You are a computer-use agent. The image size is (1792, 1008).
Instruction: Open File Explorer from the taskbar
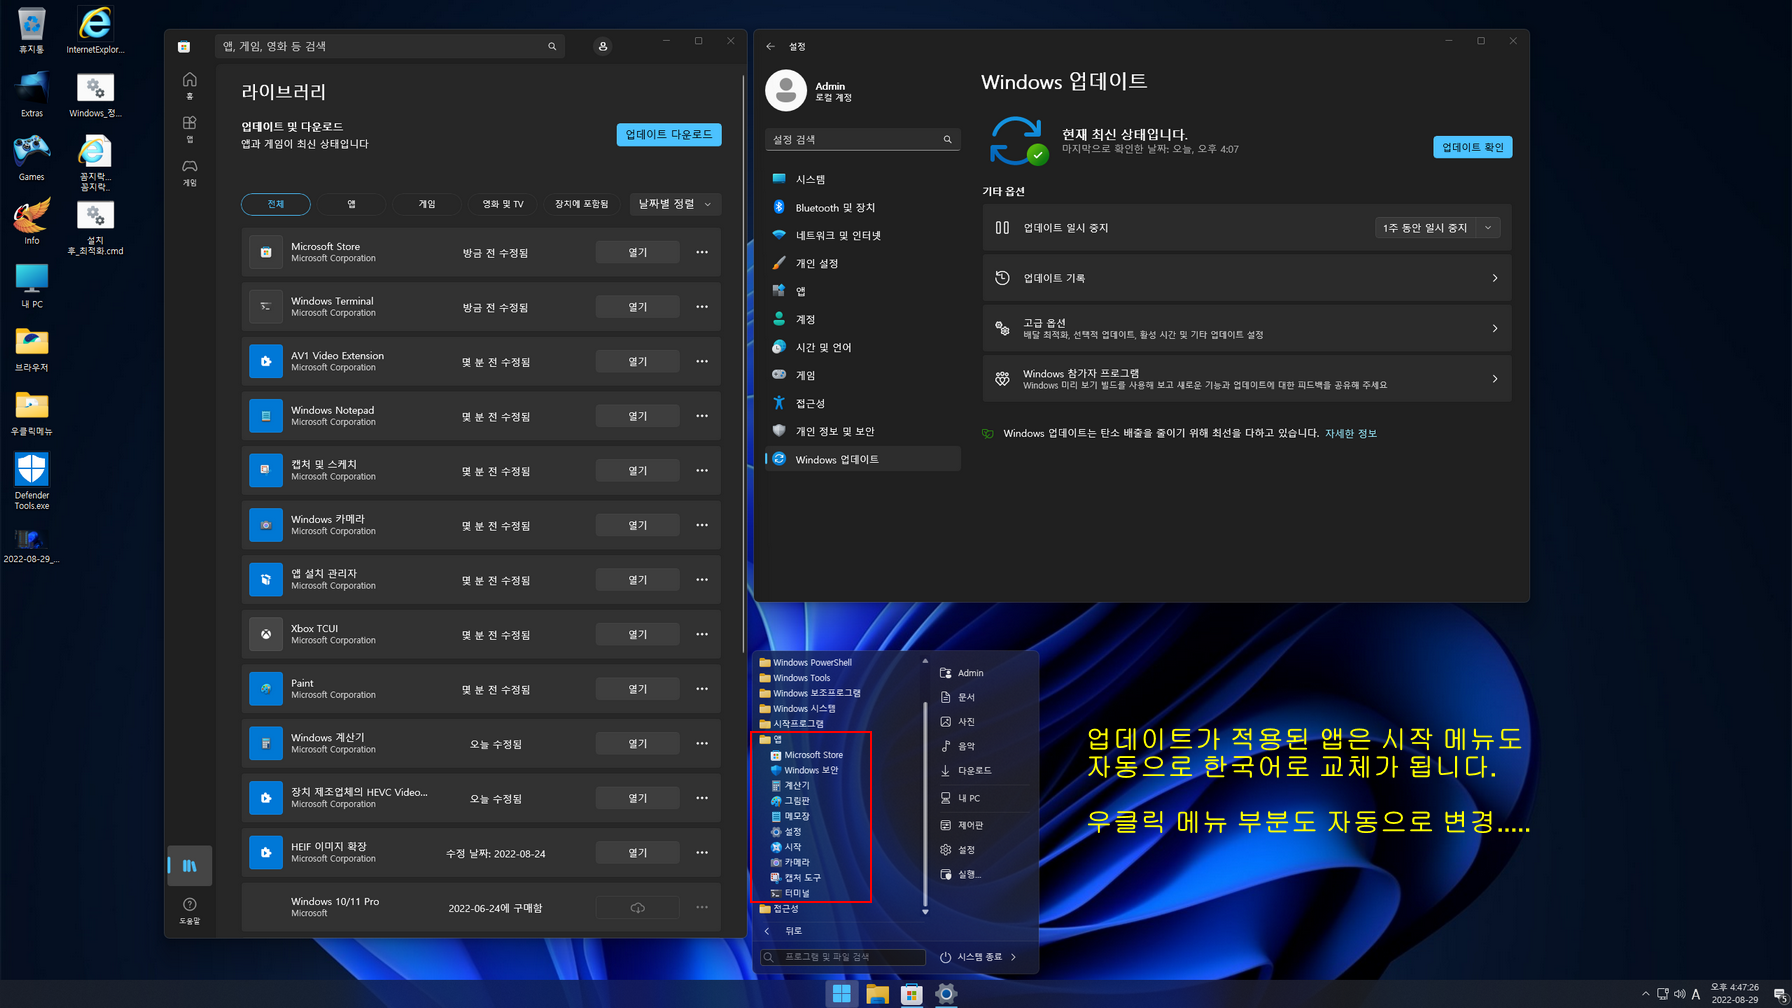[x=877, y=993]
